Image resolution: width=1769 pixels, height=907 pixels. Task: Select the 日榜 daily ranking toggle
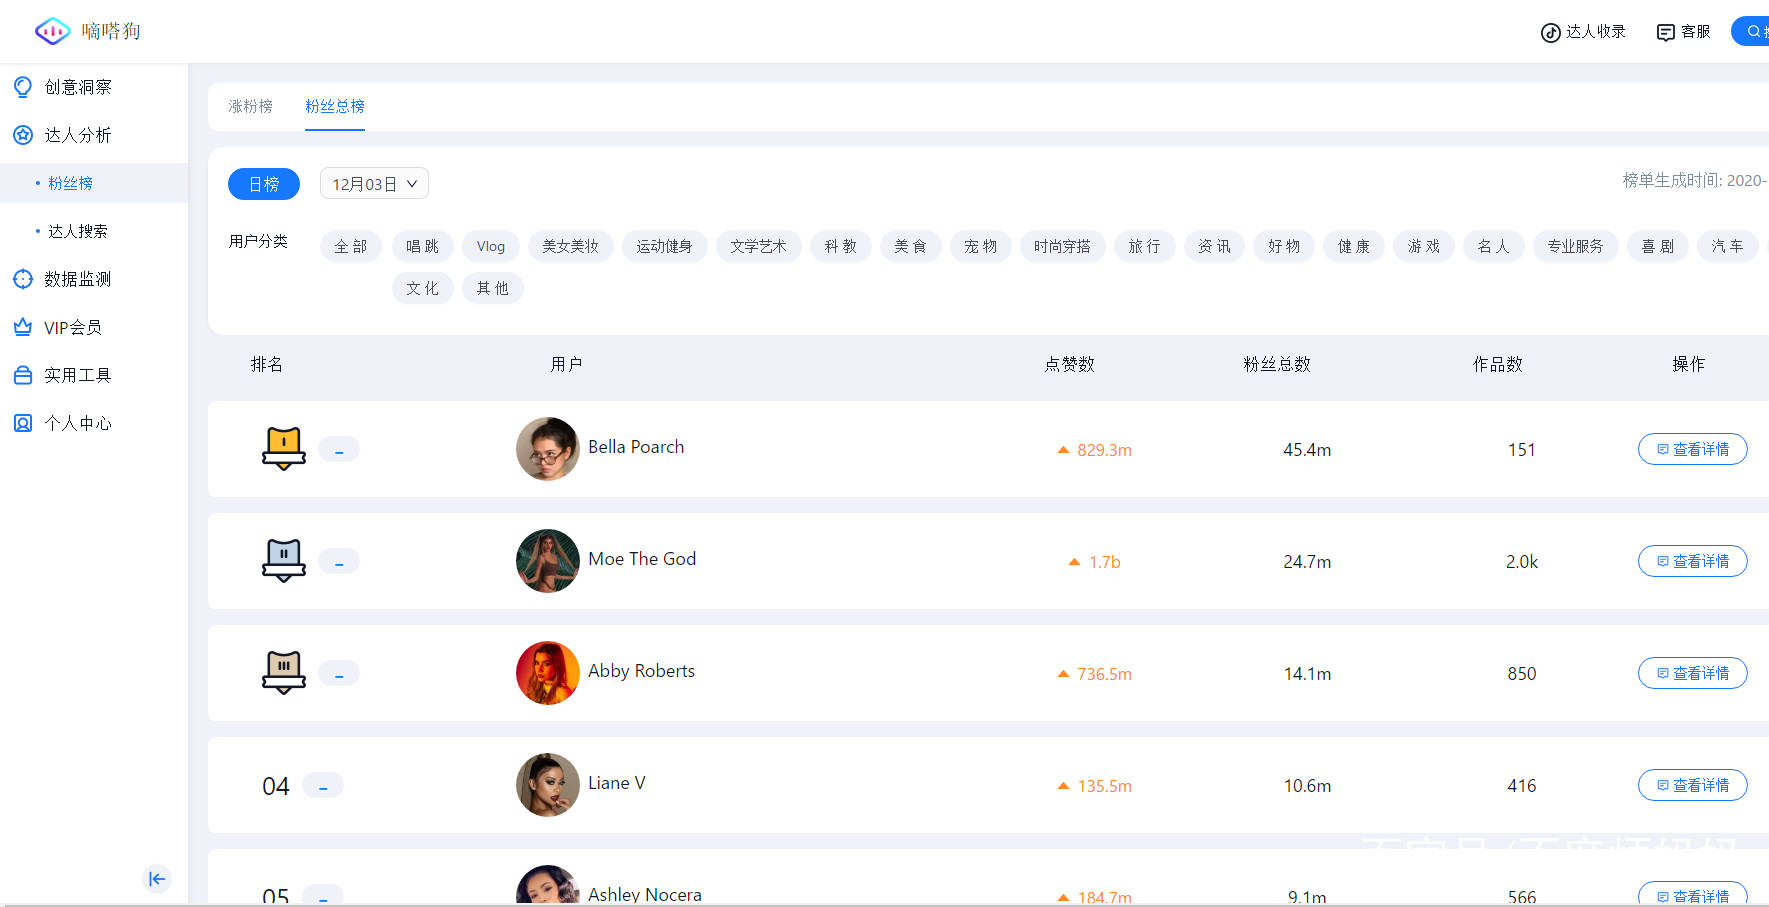point(264,184)
